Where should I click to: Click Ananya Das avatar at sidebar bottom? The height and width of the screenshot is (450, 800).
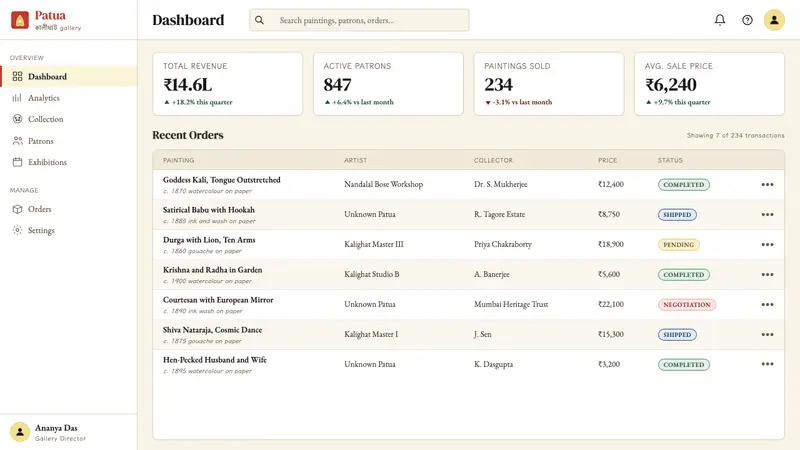tap(20, 432)
